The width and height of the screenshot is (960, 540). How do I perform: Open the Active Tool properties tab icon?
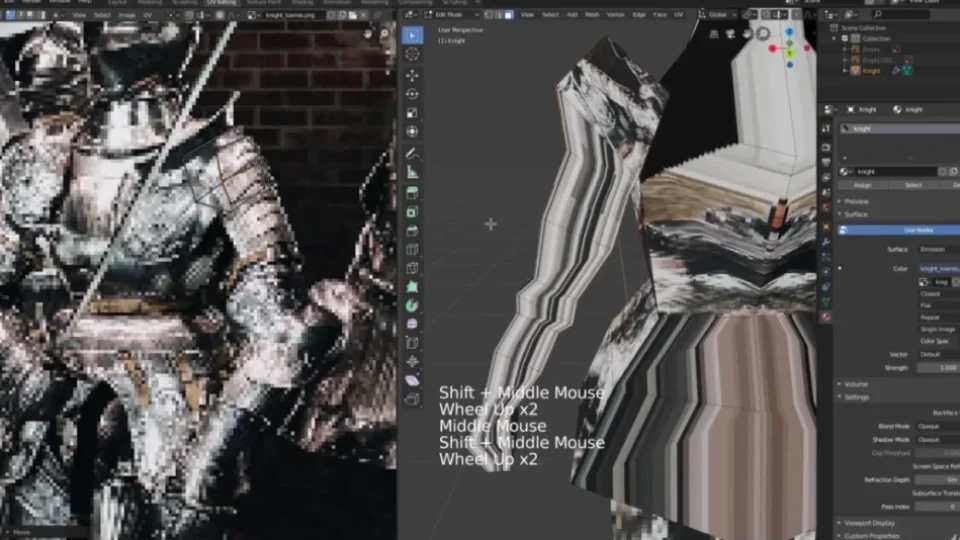click(x=826, y=129)
